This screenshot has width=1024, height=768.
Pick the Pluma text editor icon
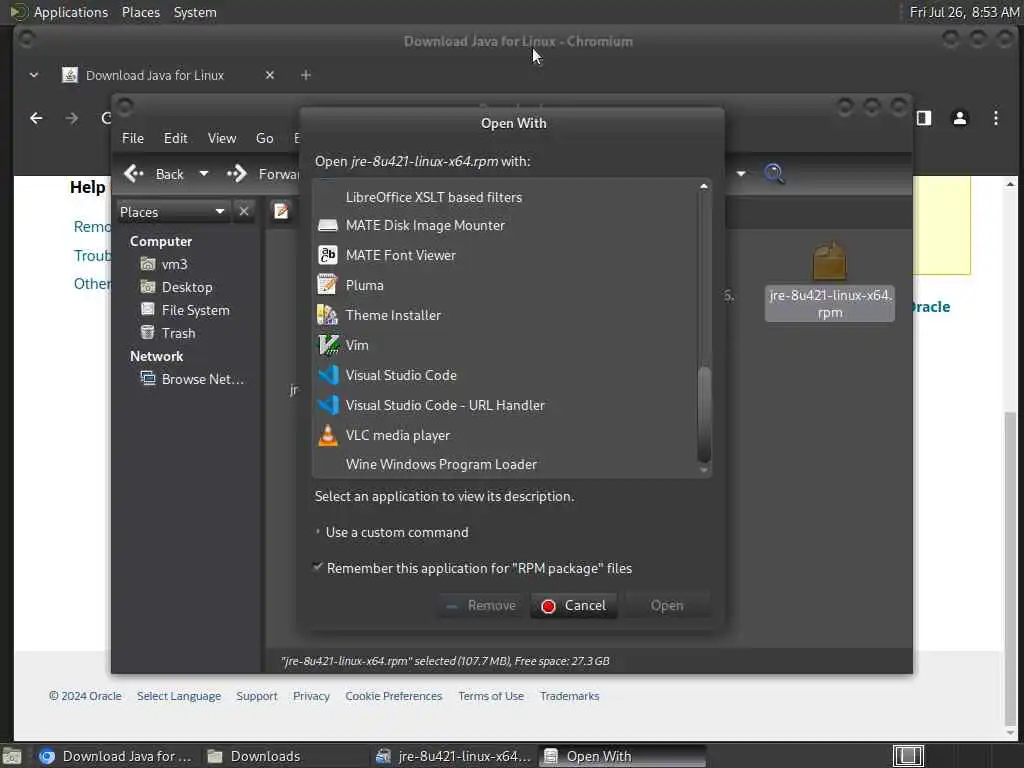point(327,285)
